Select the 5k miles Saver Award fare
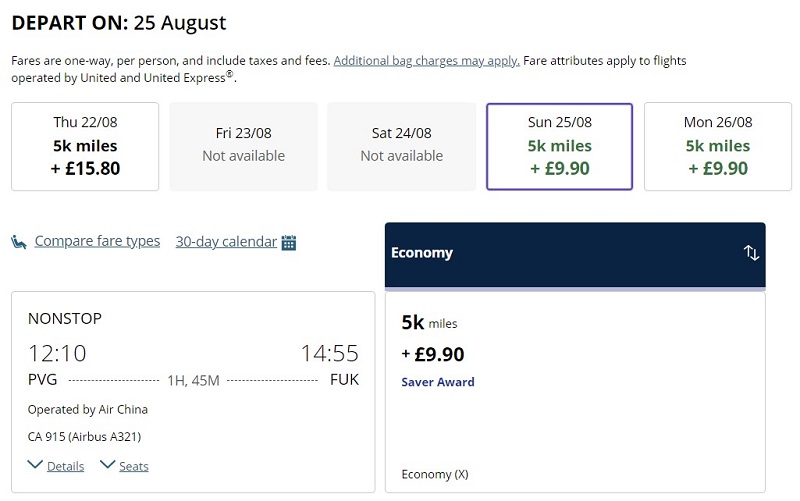 pos(575,392)
